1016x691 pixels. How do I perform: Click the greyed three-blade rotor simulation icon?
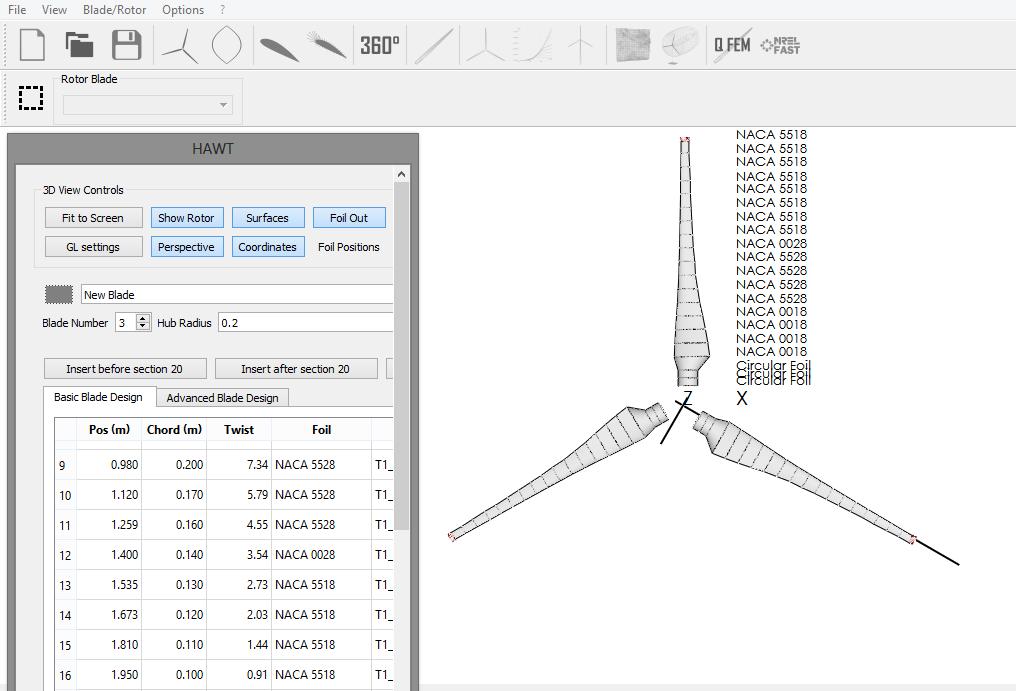(485, 46)
